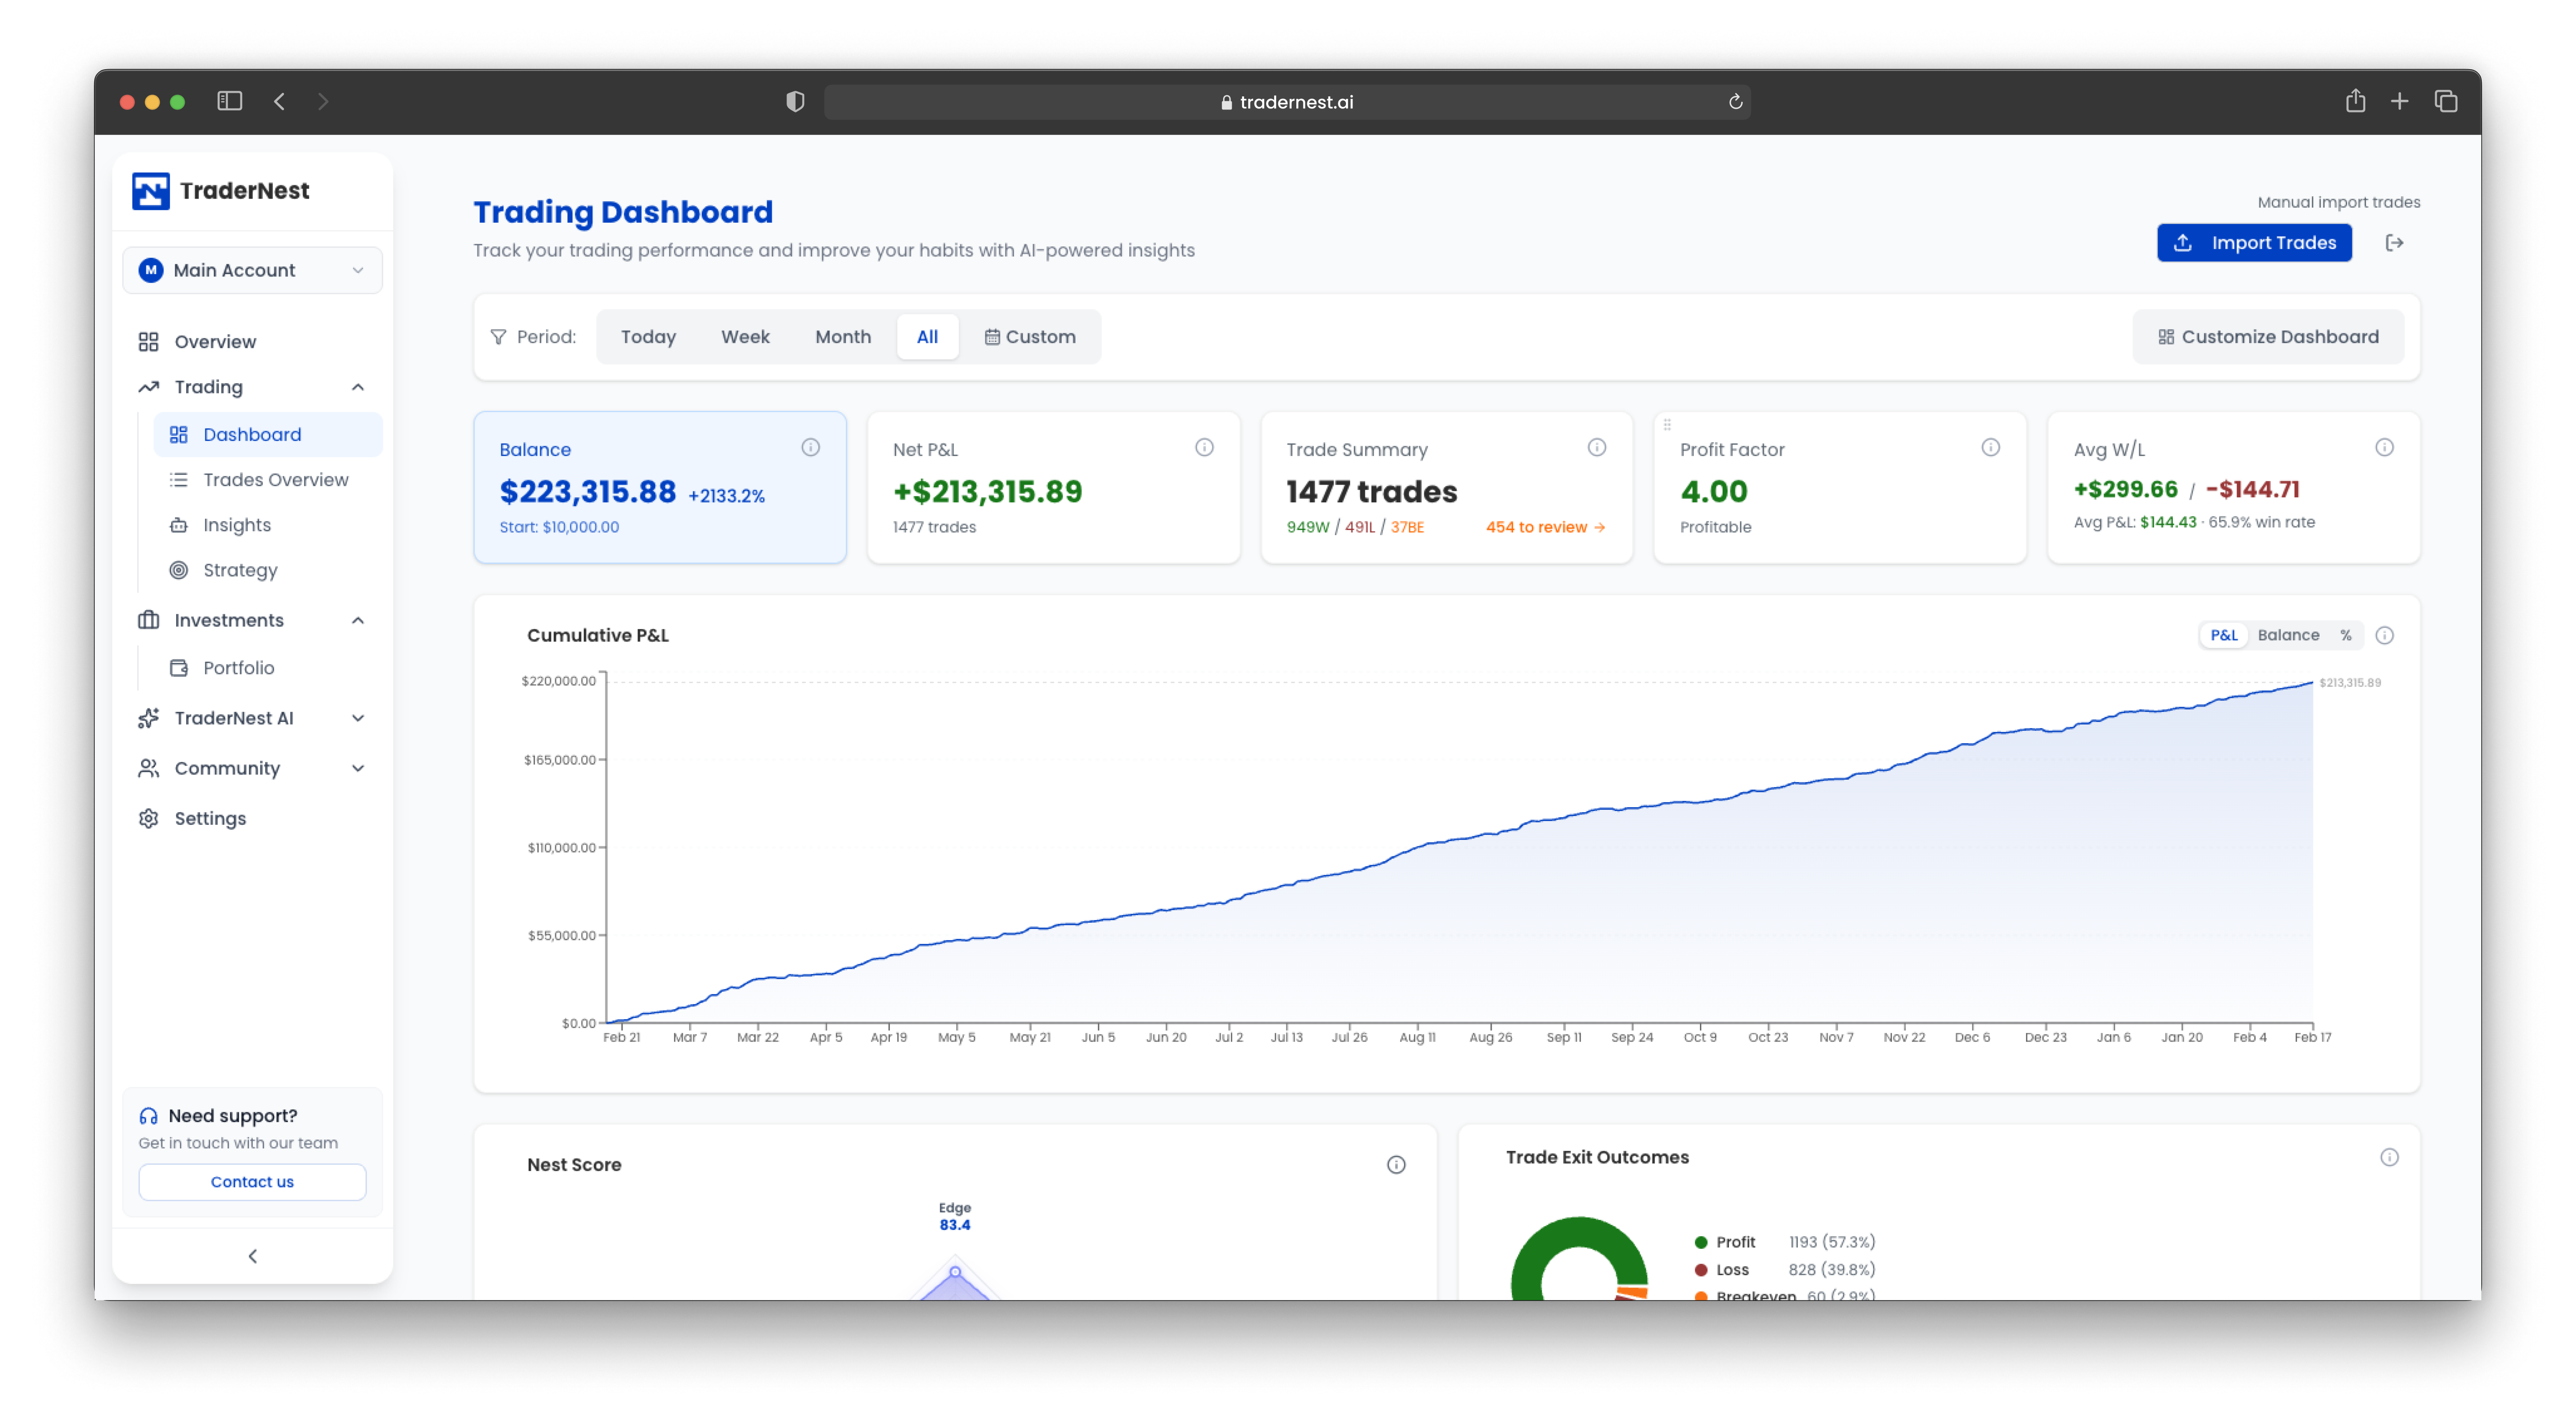Switch the chart to Balance view
The width and height of the screenshot is (2576, 1420).
click(2290, 635)
